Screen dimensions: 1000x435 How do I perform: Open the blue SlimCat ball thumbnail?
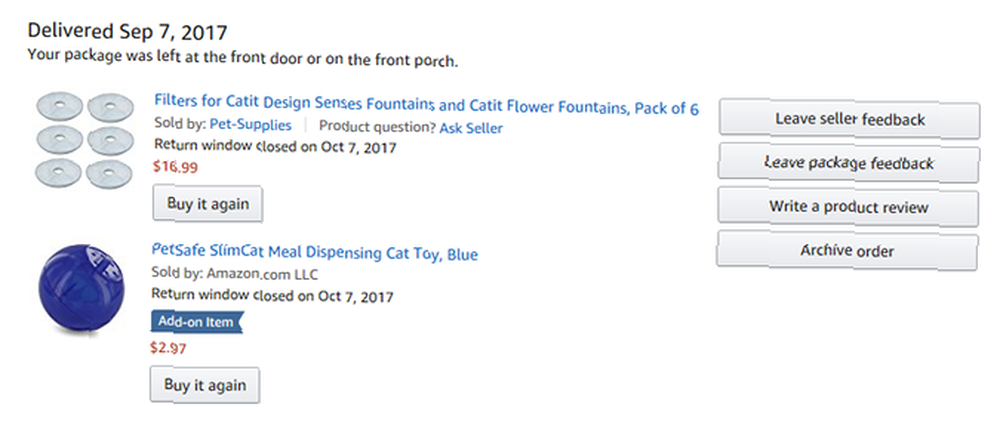point(81,288)
